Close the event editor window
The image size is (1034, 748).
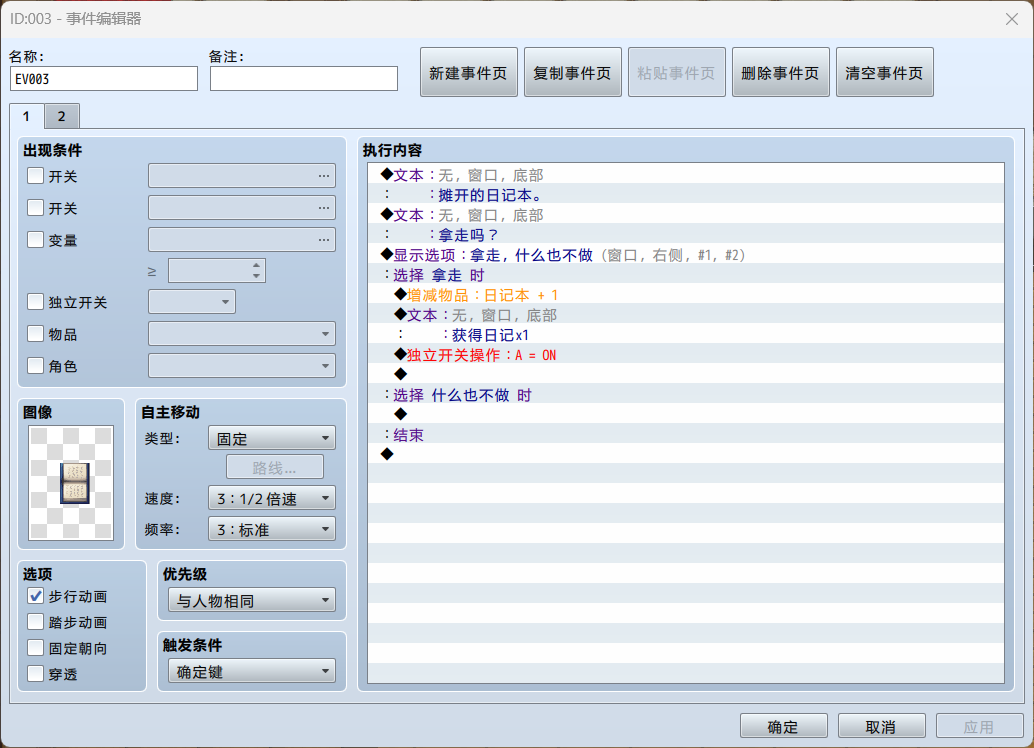tap(1012, 19)
